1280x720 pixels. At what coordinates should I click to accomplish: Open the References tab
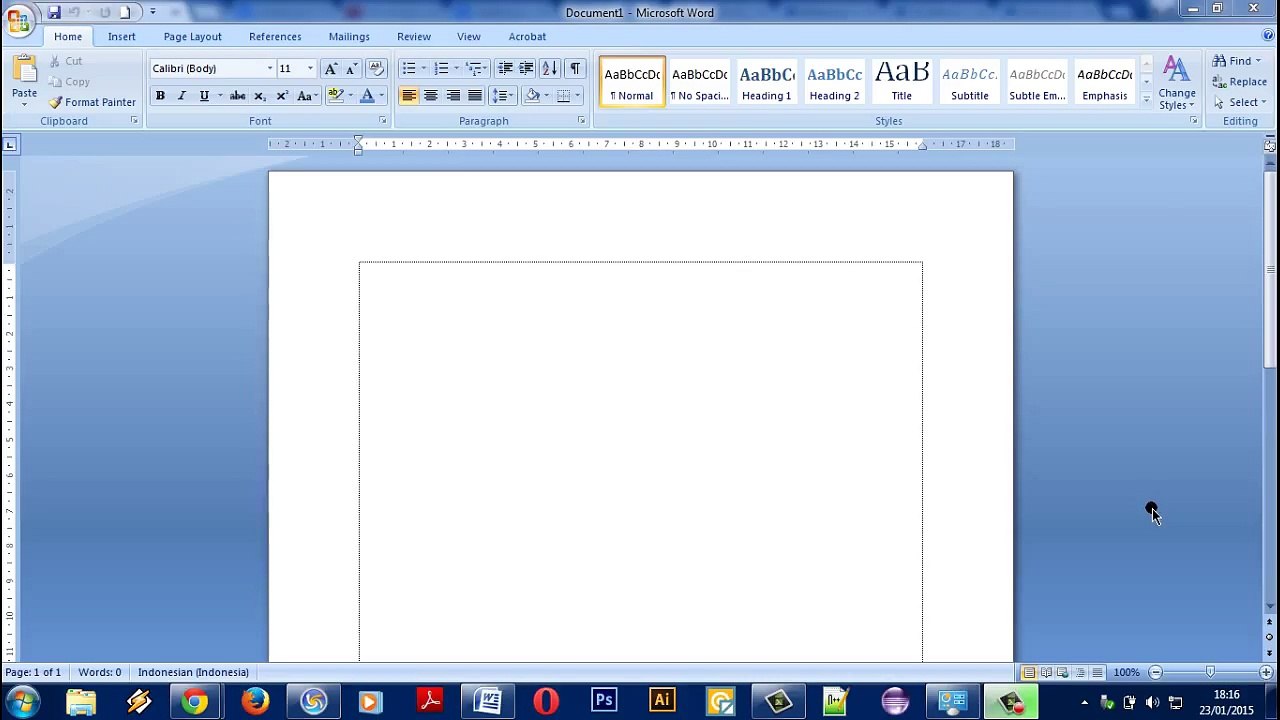point(275,37)
